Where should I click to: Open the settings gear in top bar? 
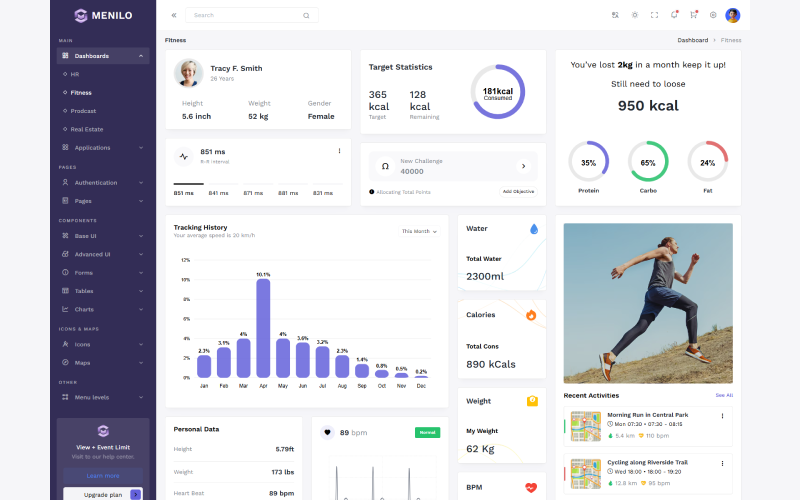[713, 15]
